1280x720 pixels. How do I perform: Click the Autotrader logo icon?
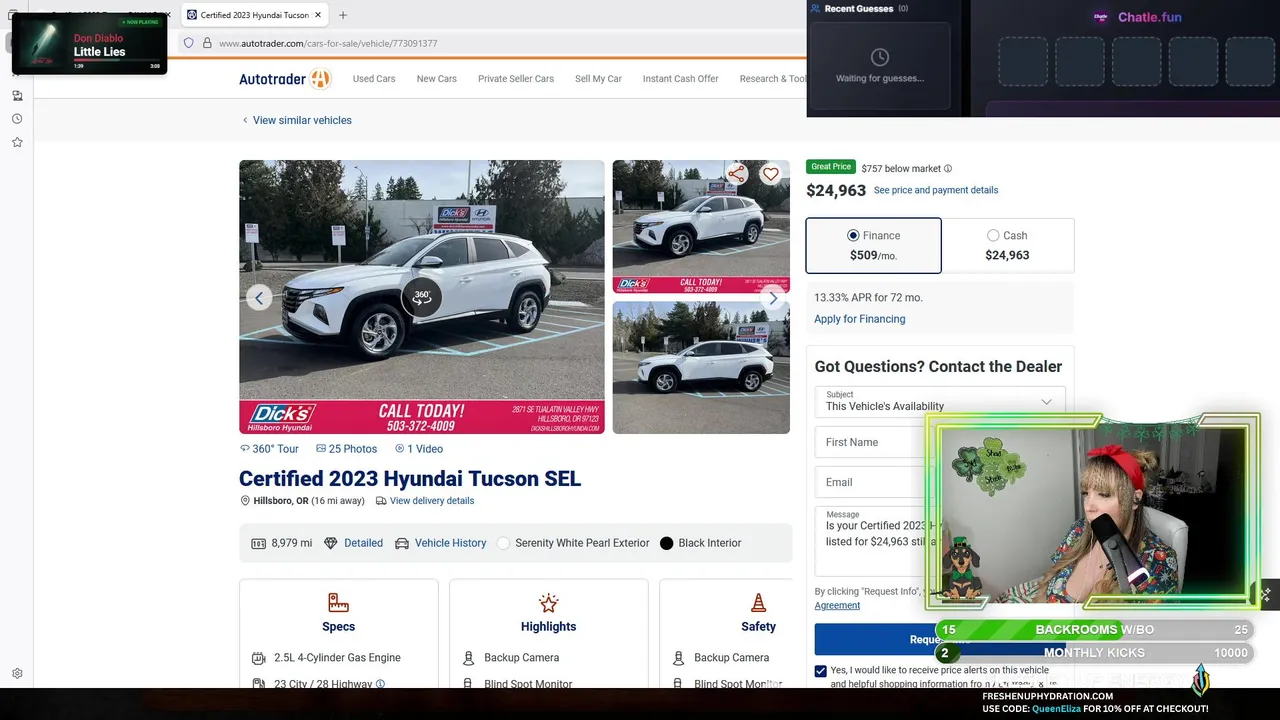(x=320, y=79)
